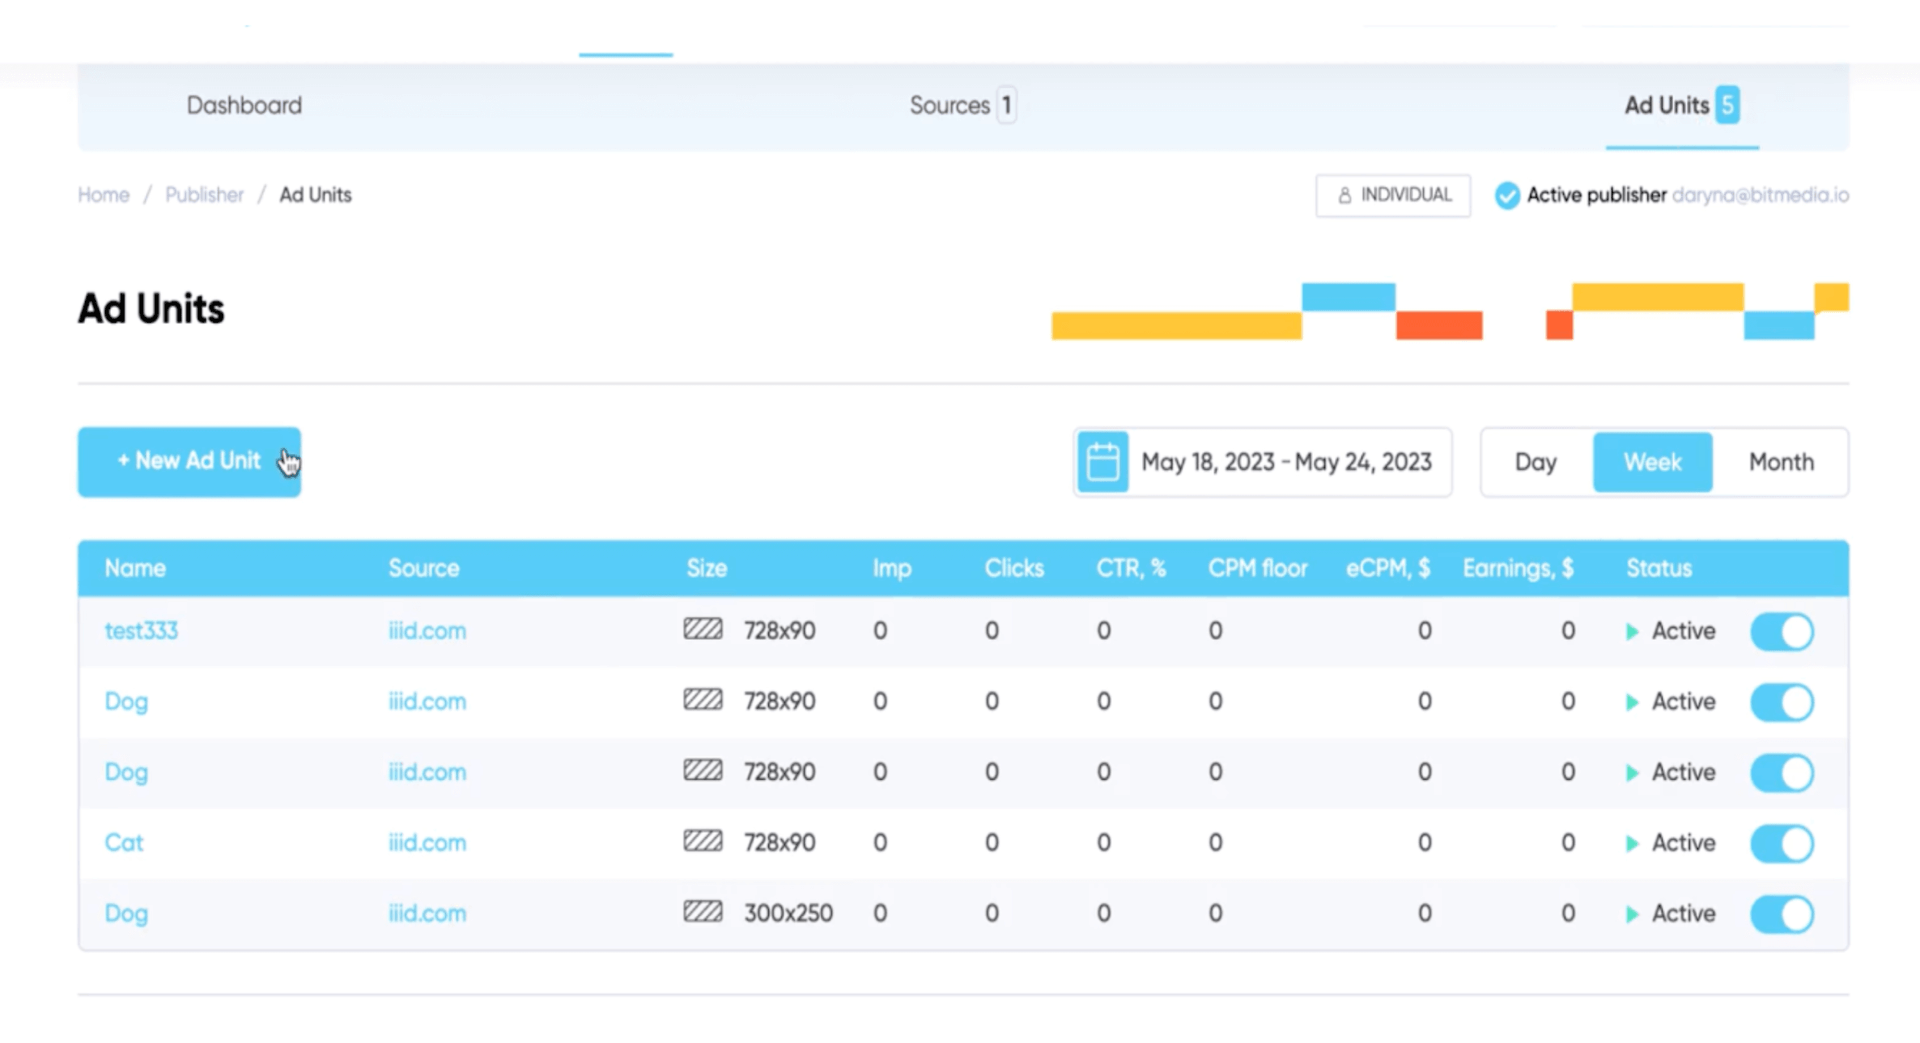Select the Month period option
The height and width of the screenshot is (1043, 1920).
coord(1780,462)
